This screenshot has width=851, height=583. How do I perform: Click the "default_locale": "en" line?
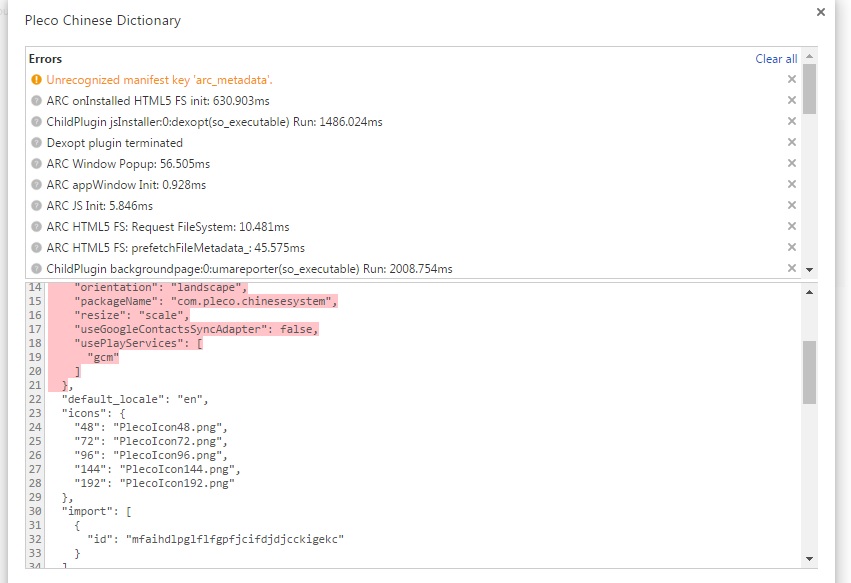point(135,400)
